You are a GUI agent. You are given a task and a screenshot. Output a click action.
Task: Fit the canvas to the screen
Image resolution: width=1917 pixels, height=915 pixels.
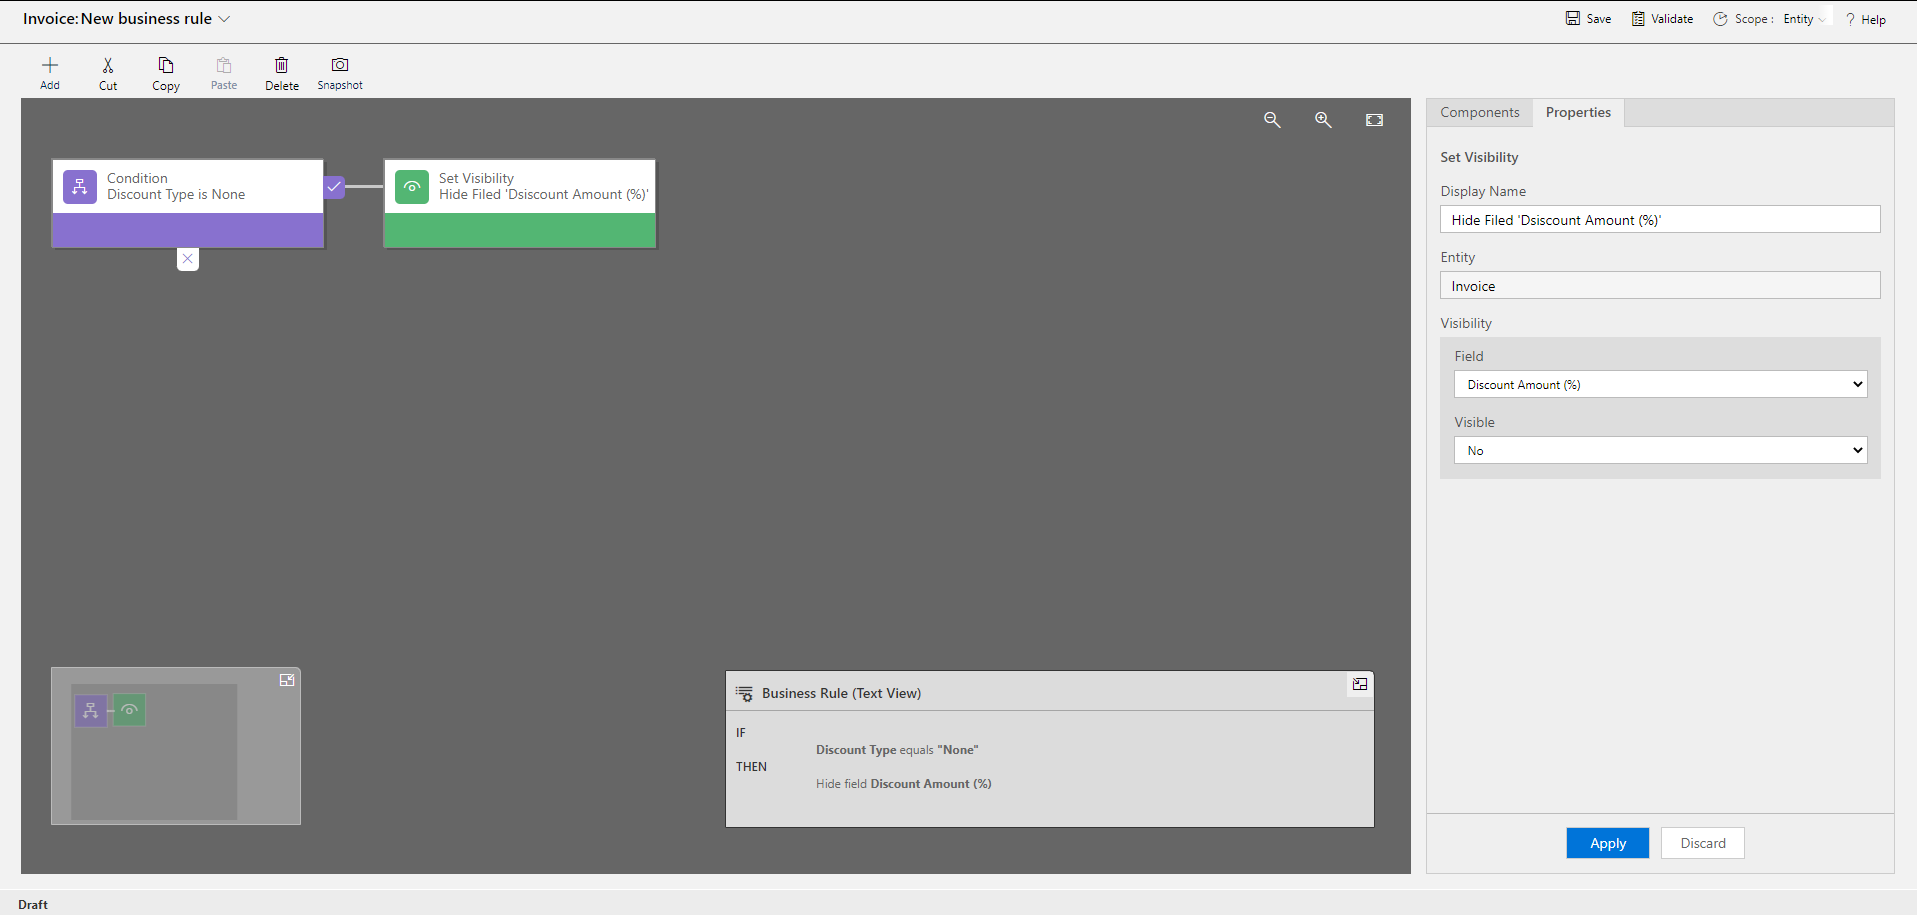coord(1374,119)
